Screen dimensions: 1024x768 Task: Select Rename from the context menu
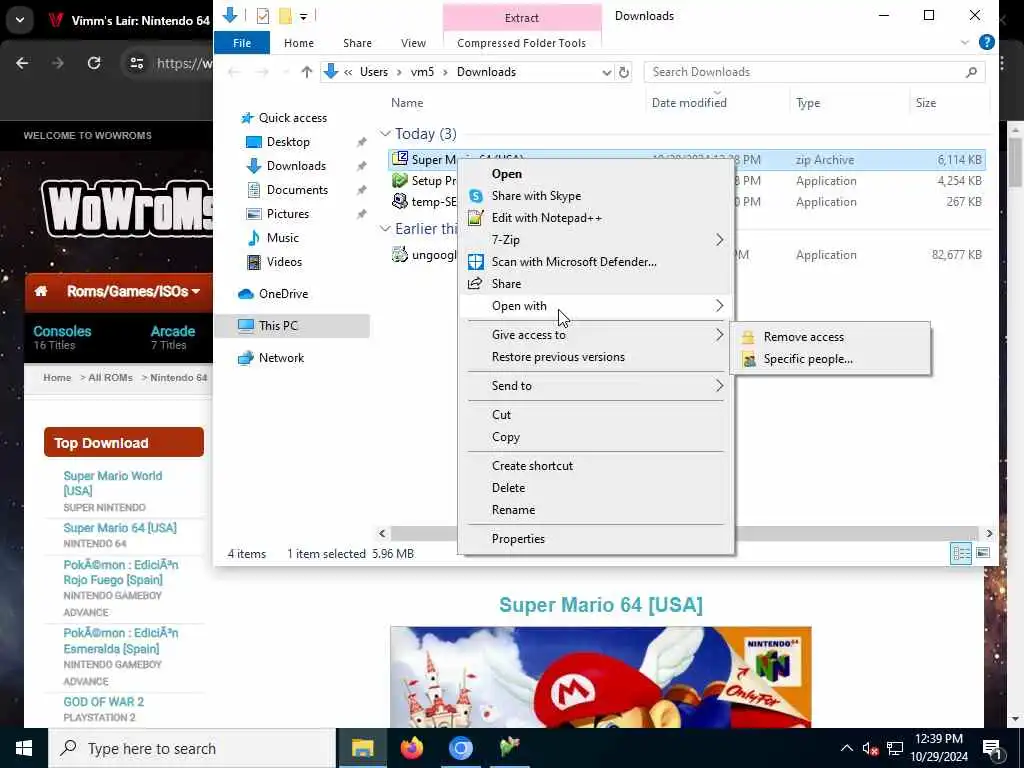513,510
